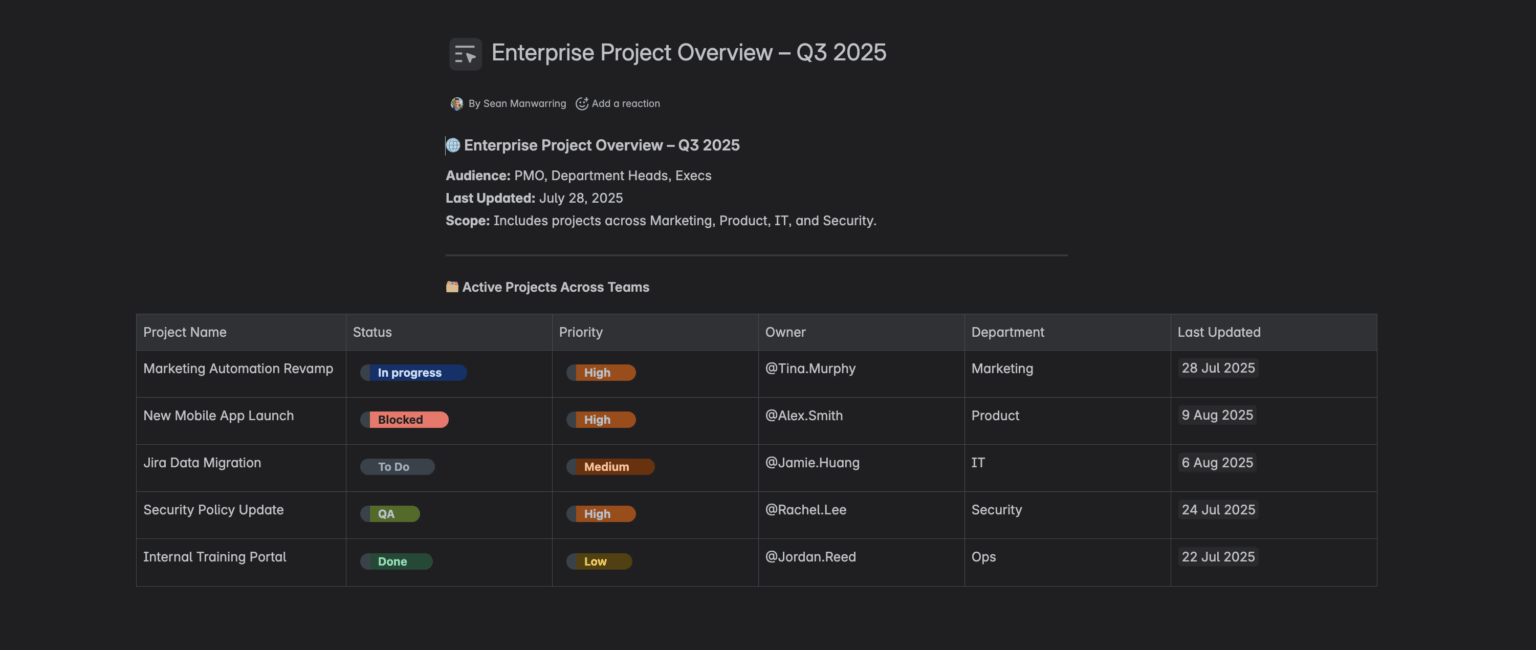Click the page icon beside the main title
This screenshot has height=650, width=1536.
pos(465,54)
